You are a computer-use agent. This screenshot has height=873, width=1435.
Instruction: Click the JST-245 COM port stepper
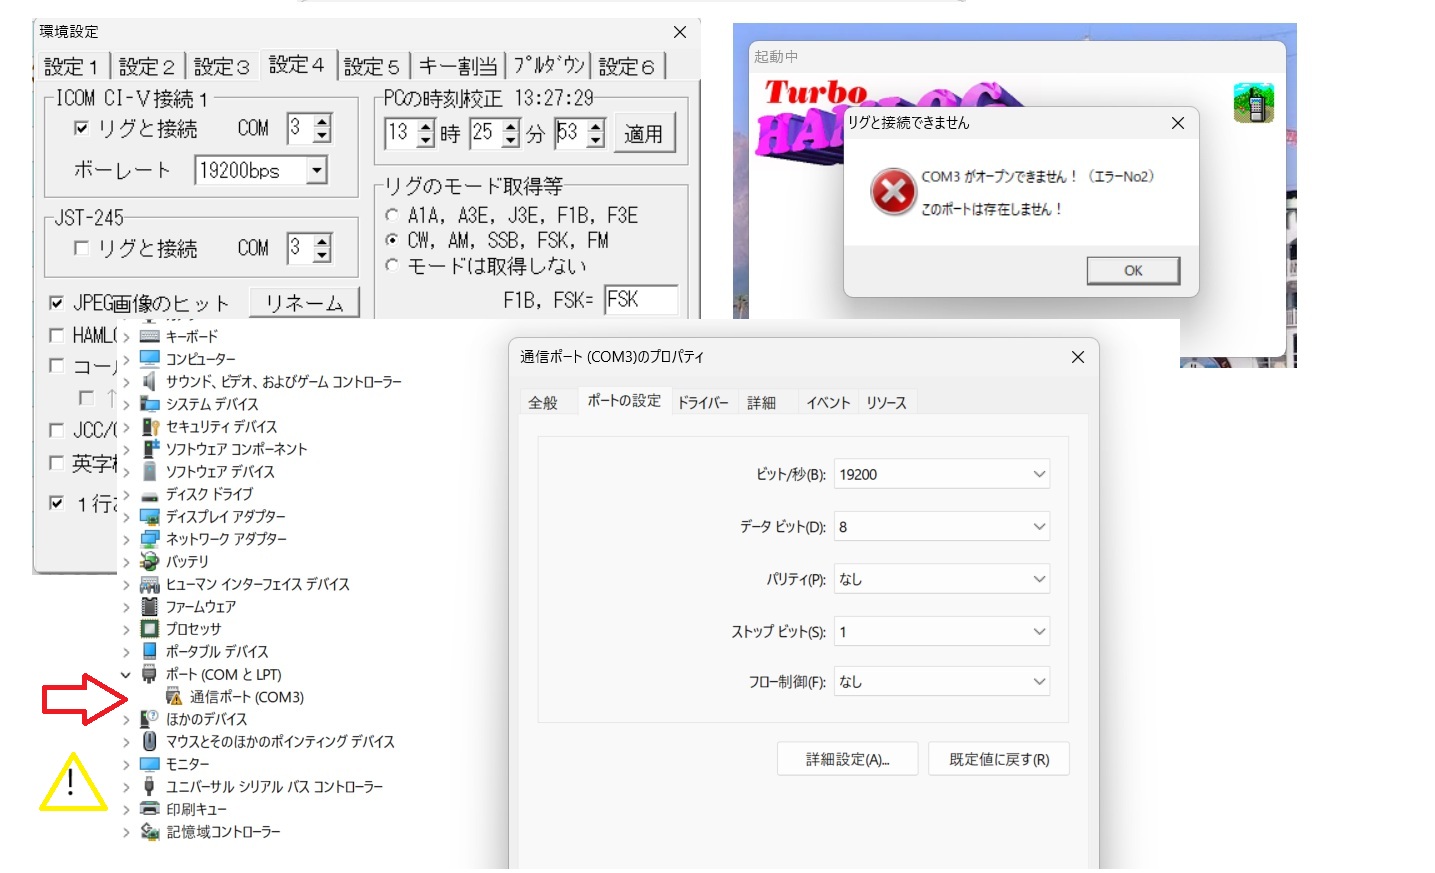point(322,248)
